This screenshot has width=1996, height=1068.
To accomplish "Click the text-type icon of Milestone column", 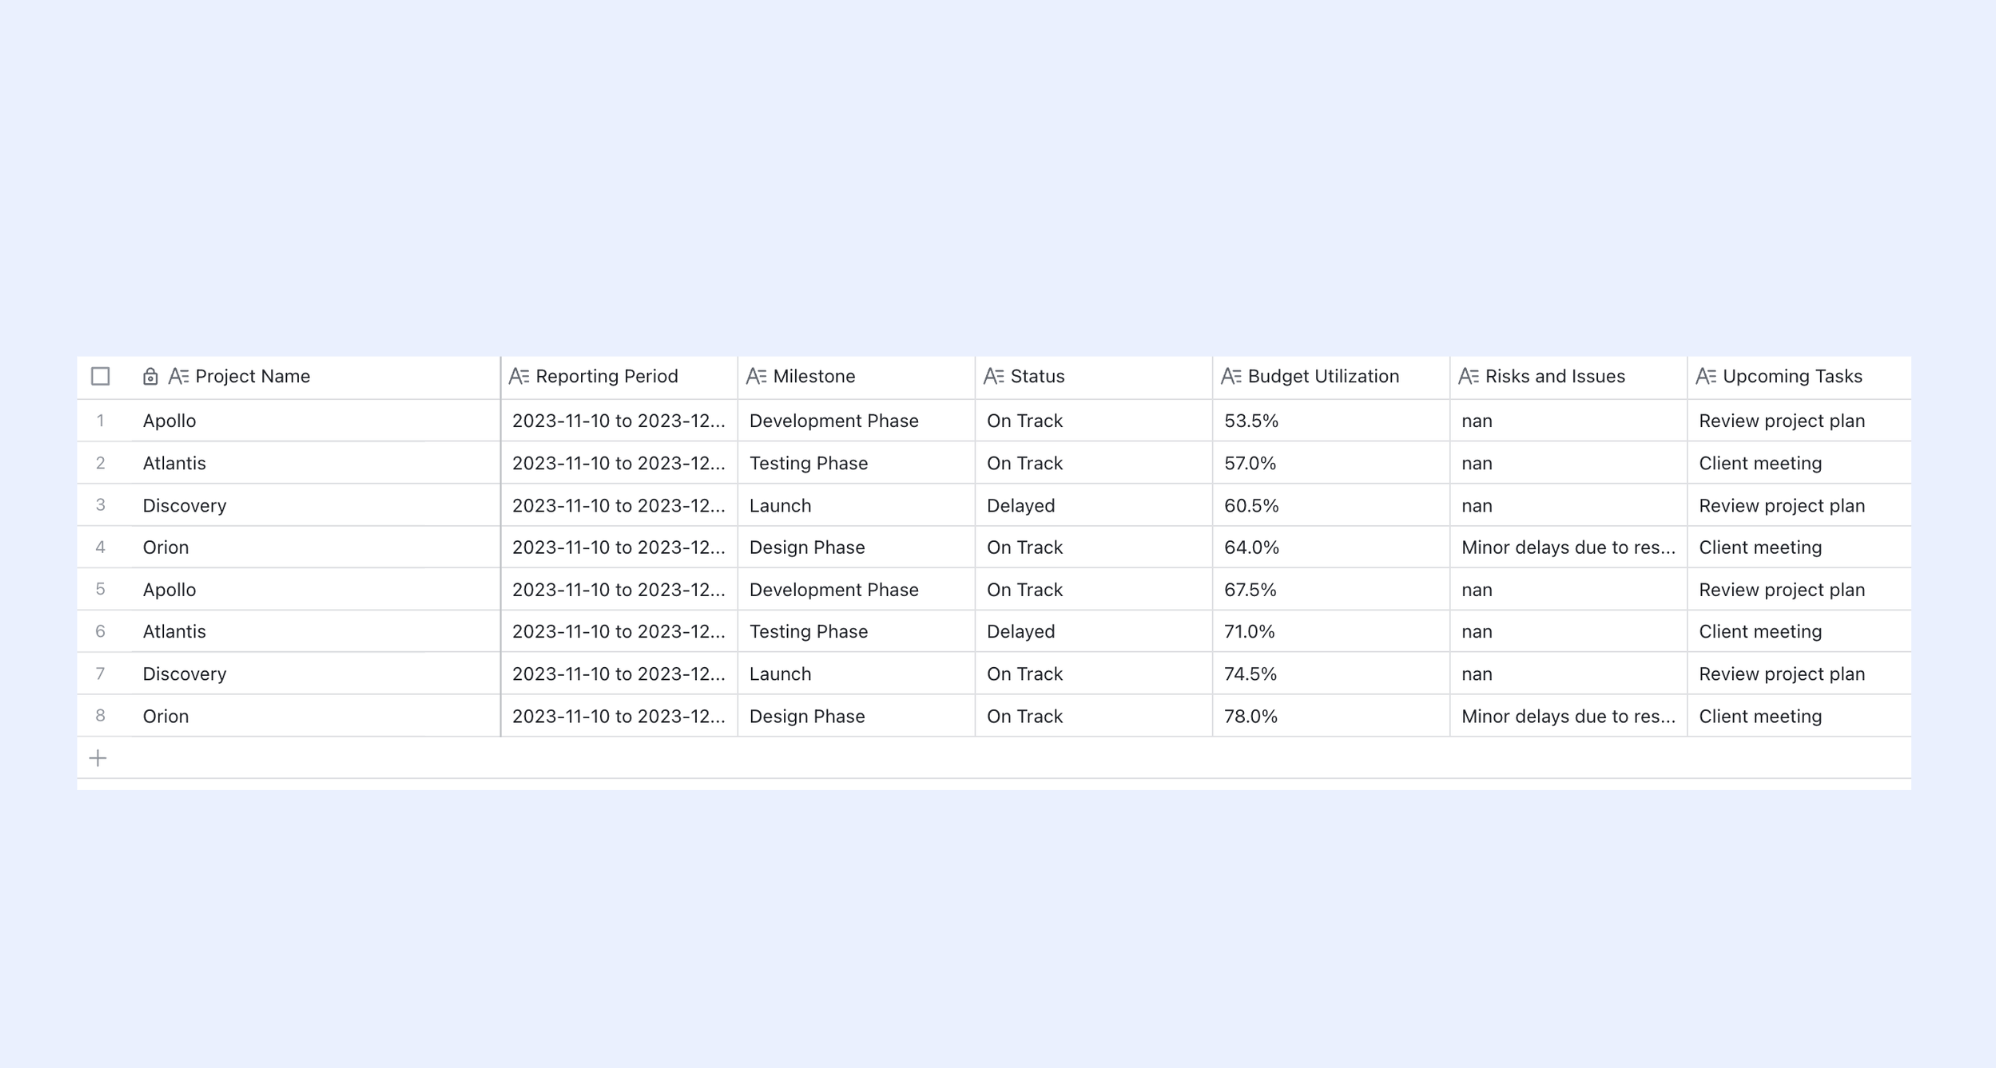I will 757,377.
